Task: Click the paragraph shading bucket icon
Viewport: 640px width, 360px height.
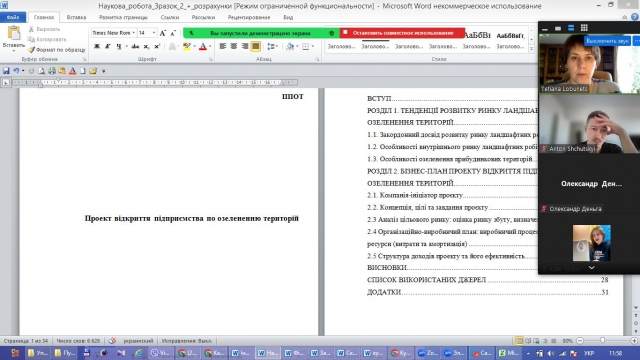Action: click(290, 47)
